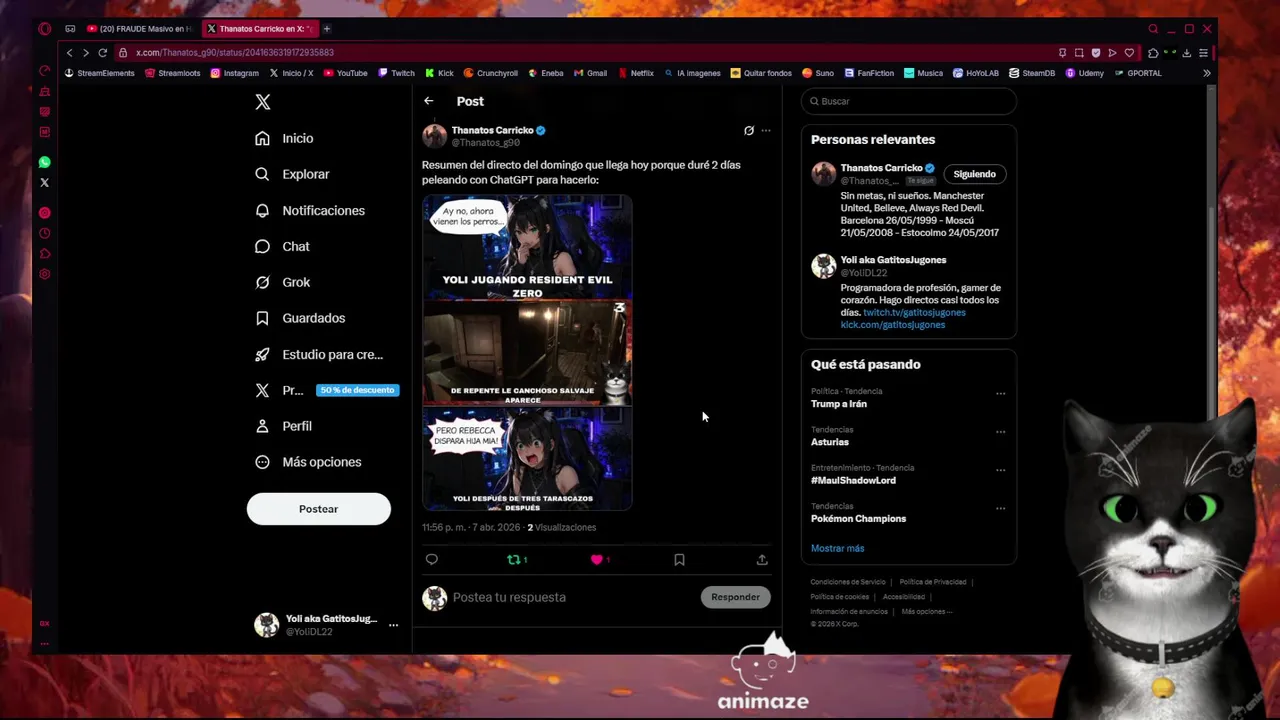Click the Responder button
1280x720 pixels.
click(735, 597)
